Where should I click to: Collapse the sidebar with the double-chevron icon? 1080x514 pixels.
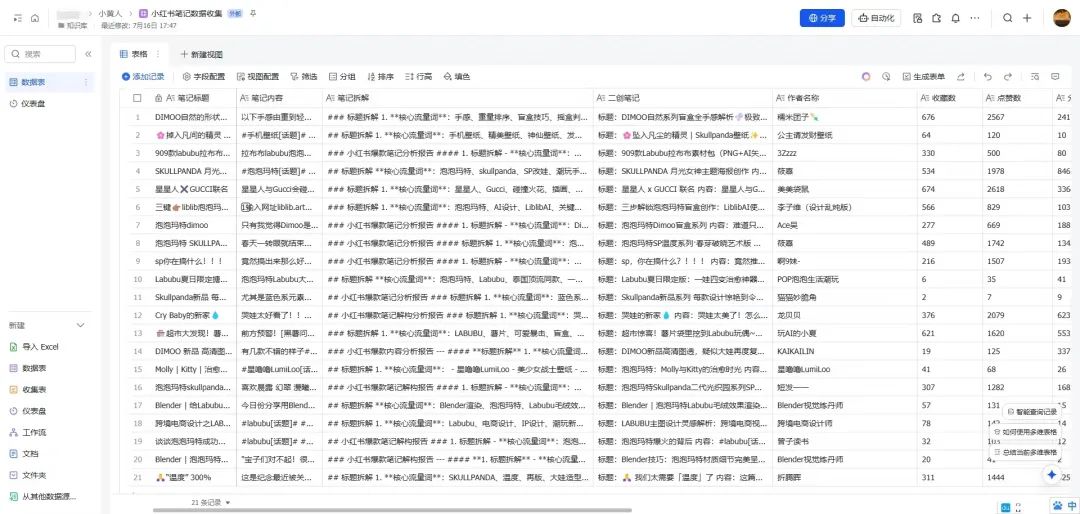pos(88,54)
